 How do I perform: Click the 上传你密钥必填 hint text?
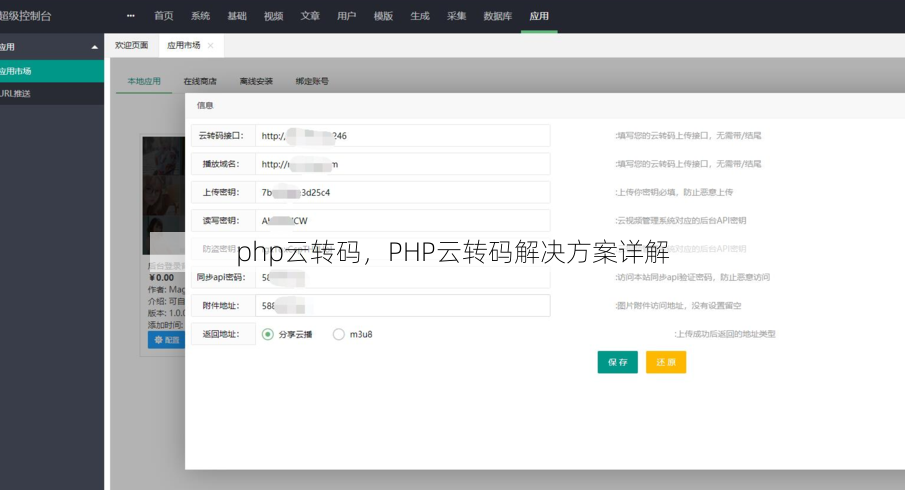674,192
